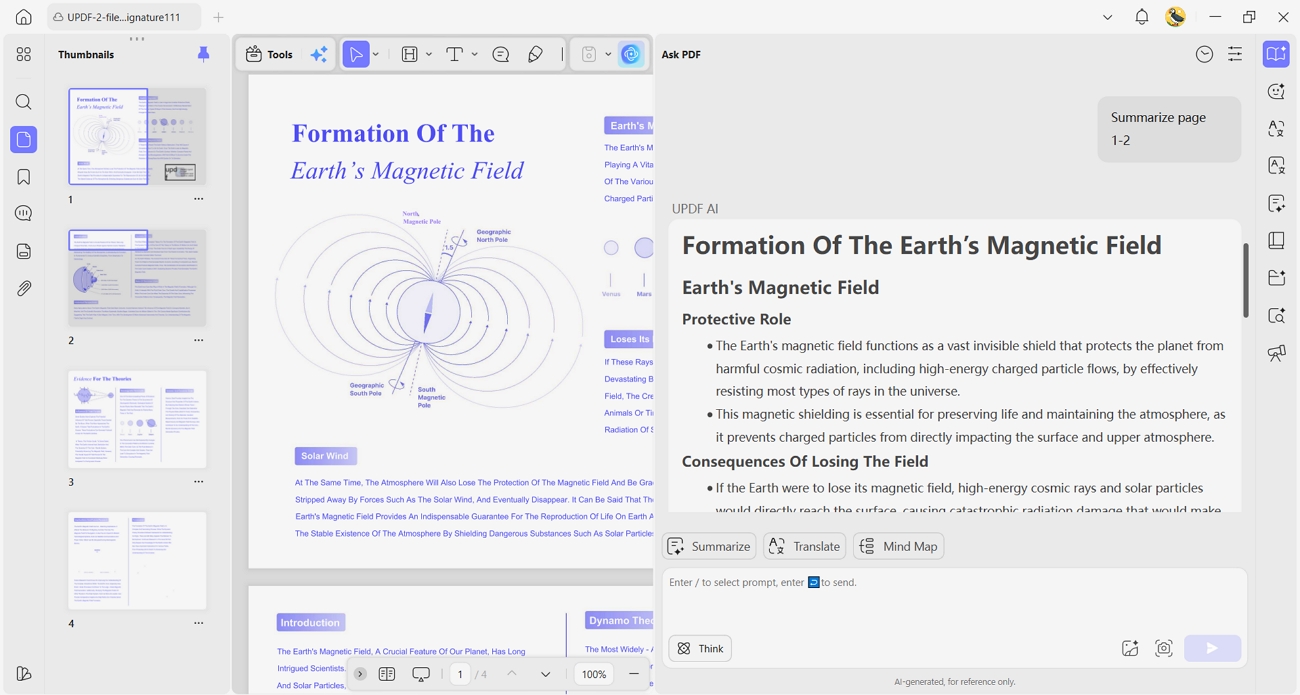1300x695 pixels.
Task: Select page 1 thumbnail
Action: [137, 136]
